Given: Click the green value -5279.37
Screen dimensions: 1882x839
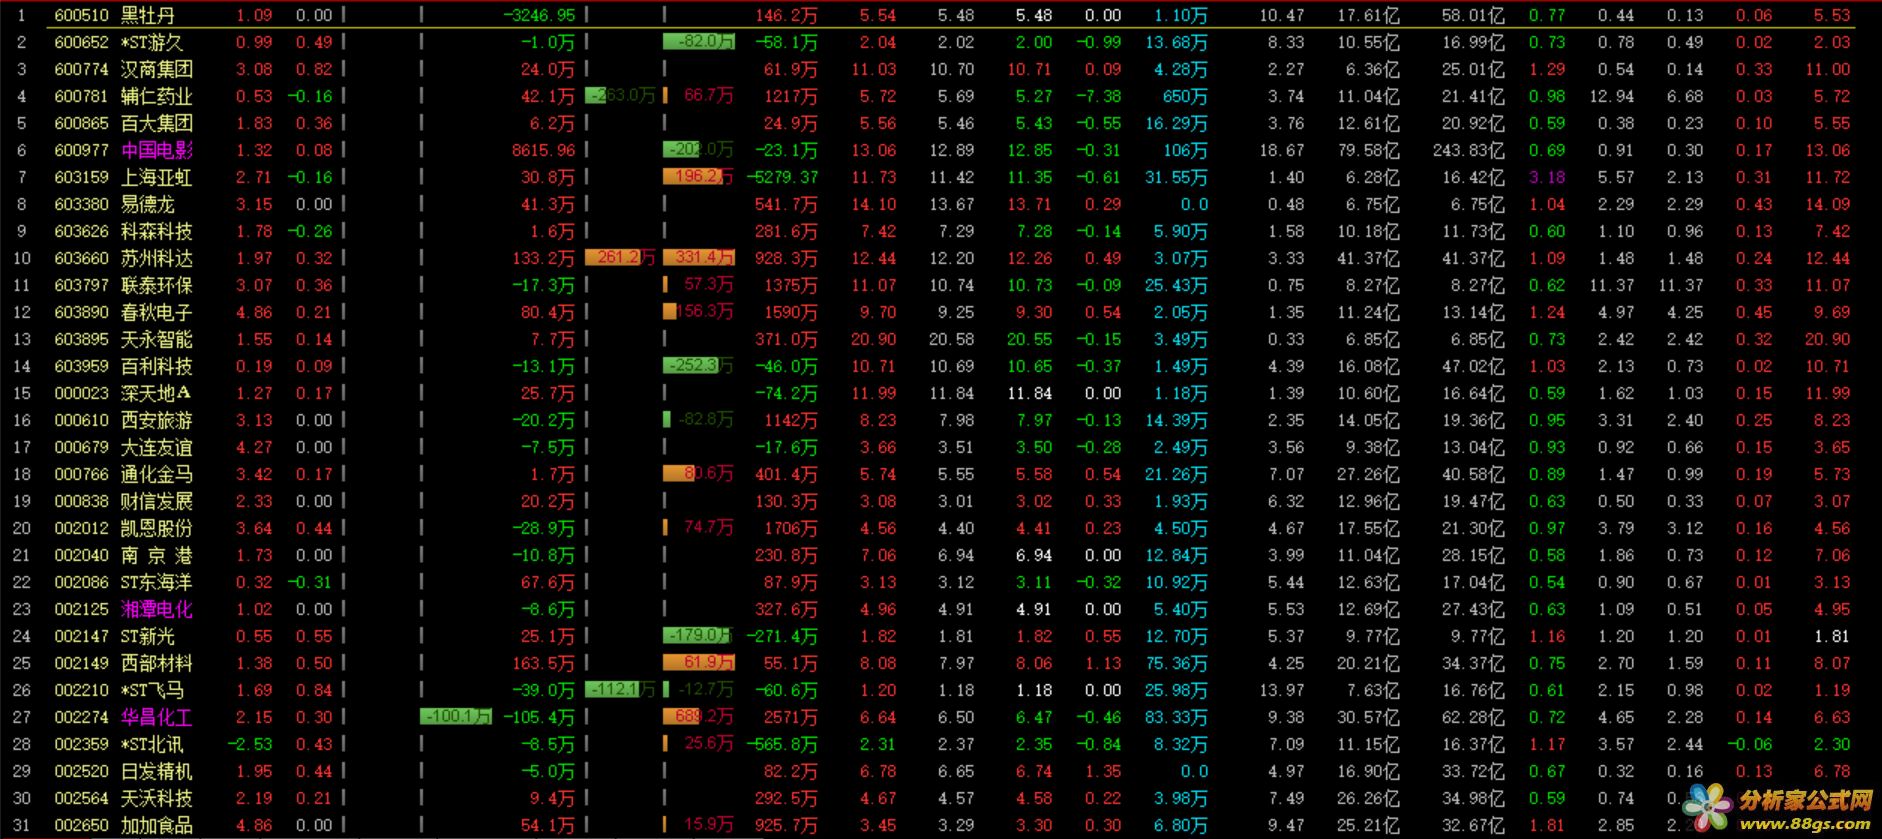Looking at the screenshot, I should [x=782, y=177].
